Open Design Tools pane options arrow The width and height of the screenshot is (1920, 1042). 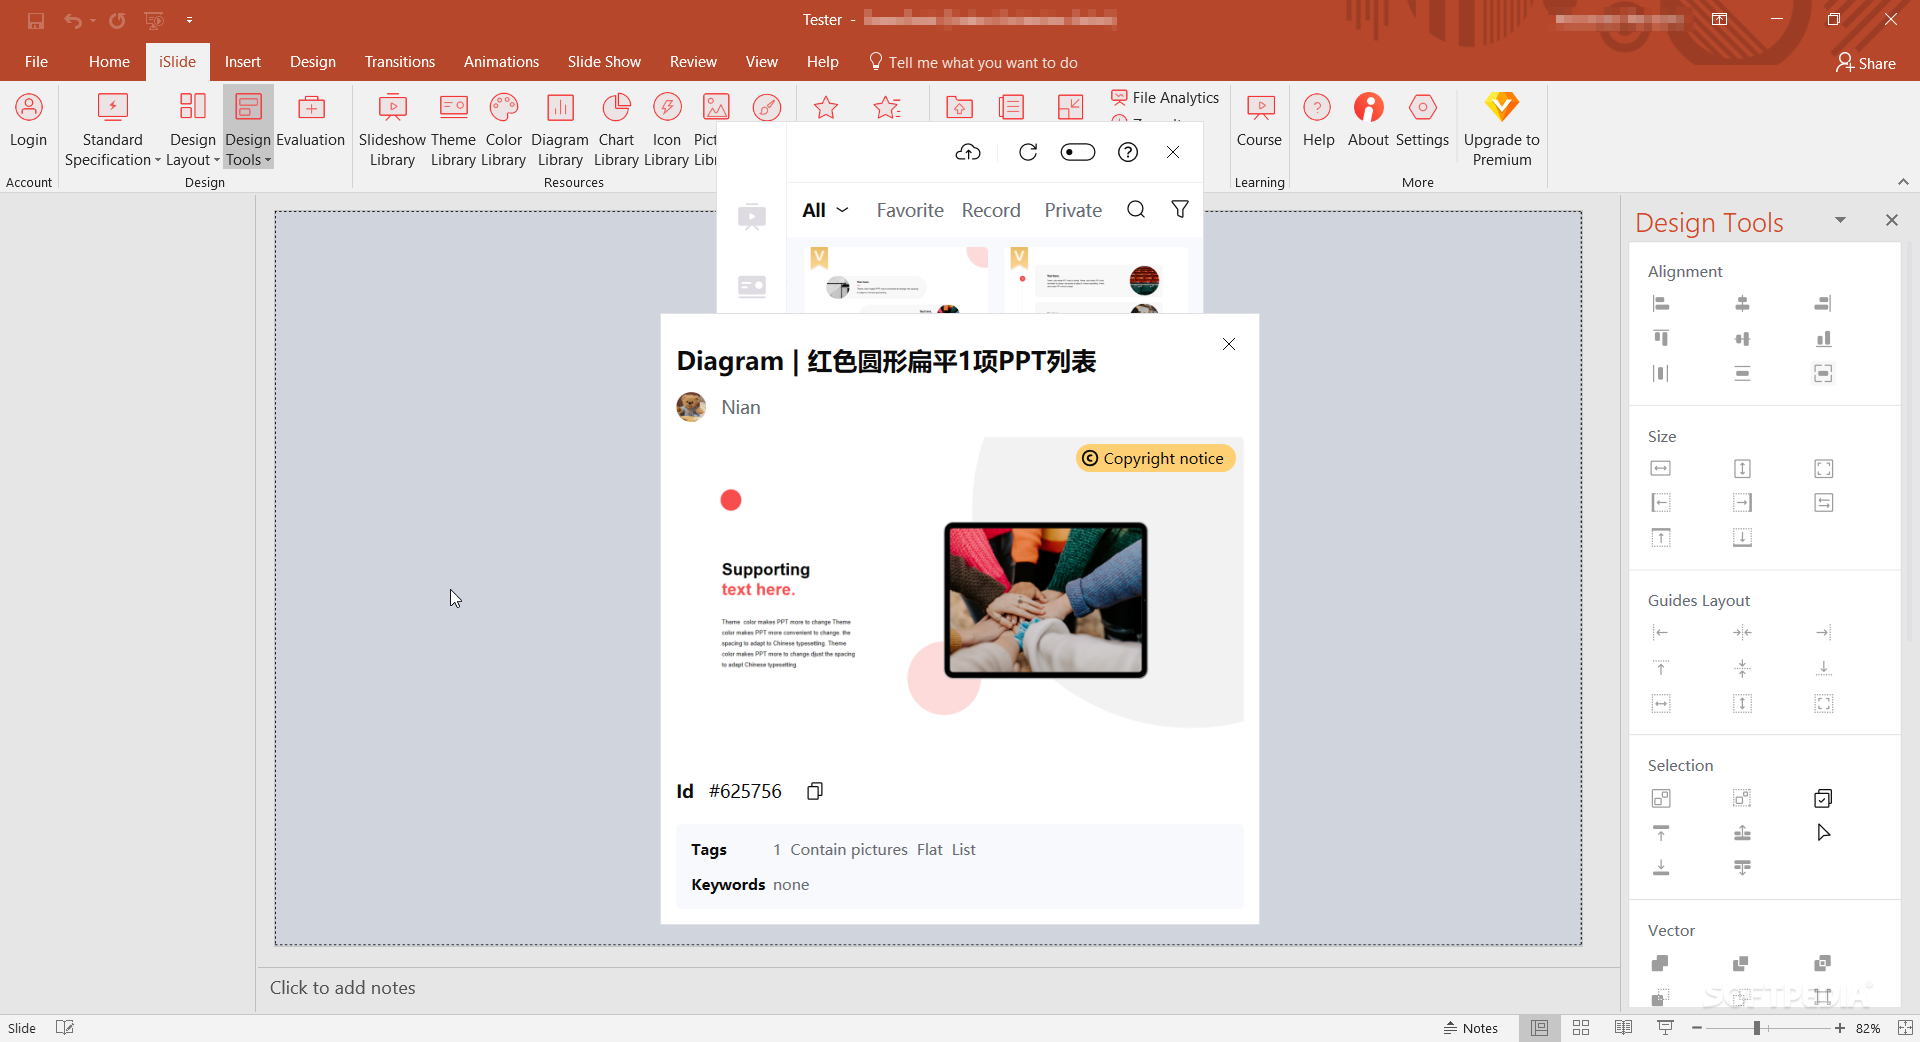pyautogui.click(x=1840, y=220)
